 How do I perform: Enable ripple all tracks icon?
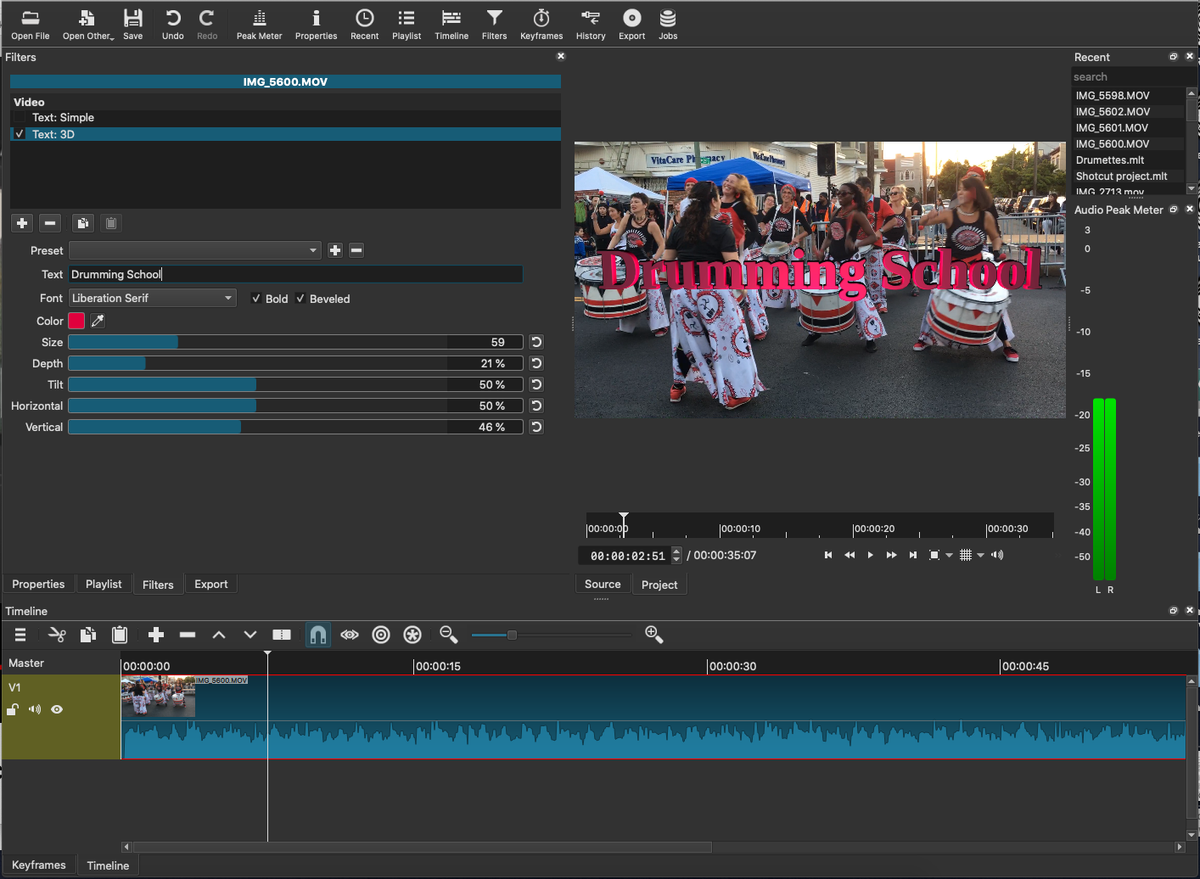coord(412,635)
